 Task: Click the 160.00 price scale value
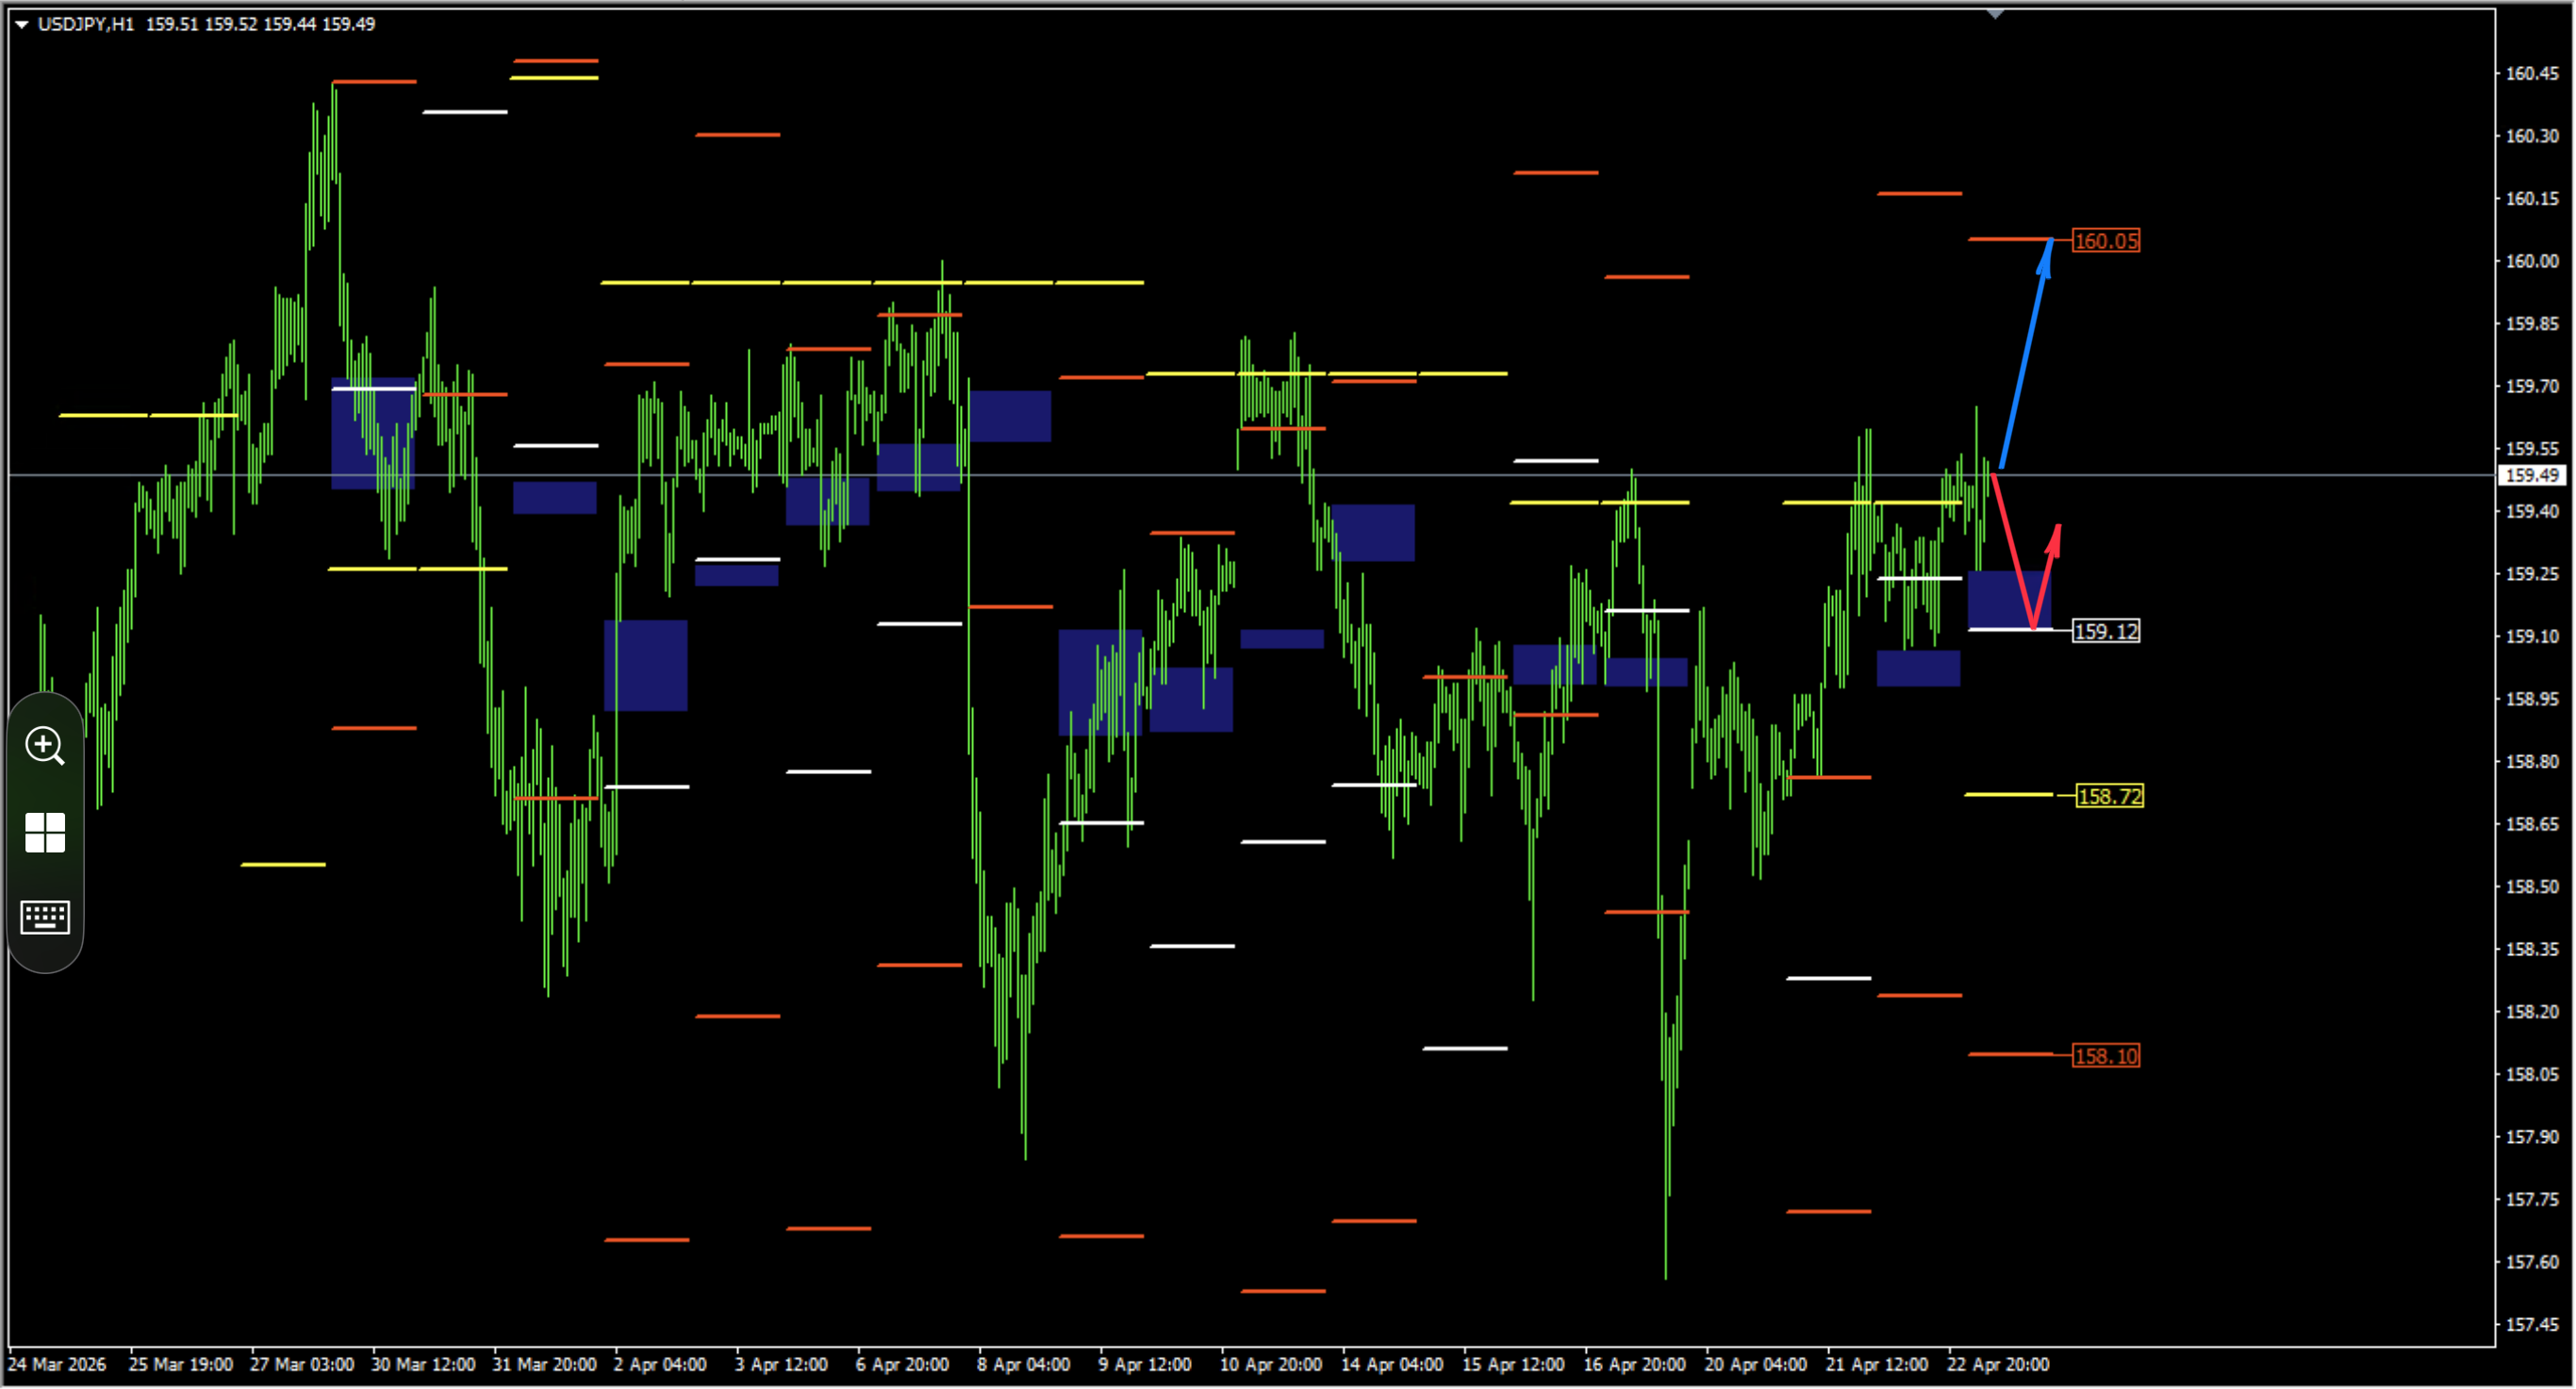click(x=2532, y=261)
